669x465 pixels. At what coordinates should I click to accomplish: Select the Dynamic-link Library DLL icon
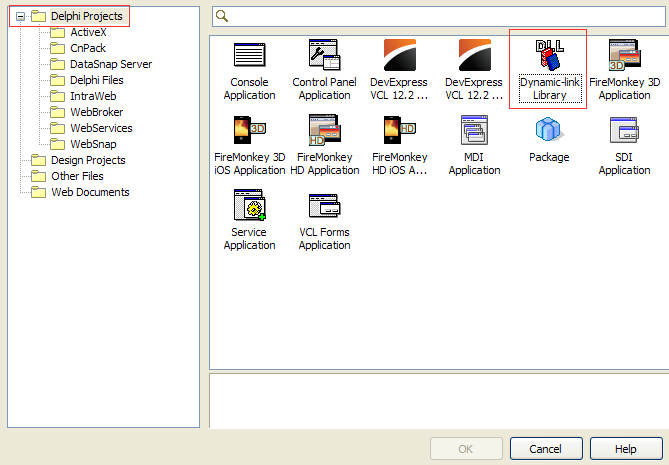tap(550, 55)
